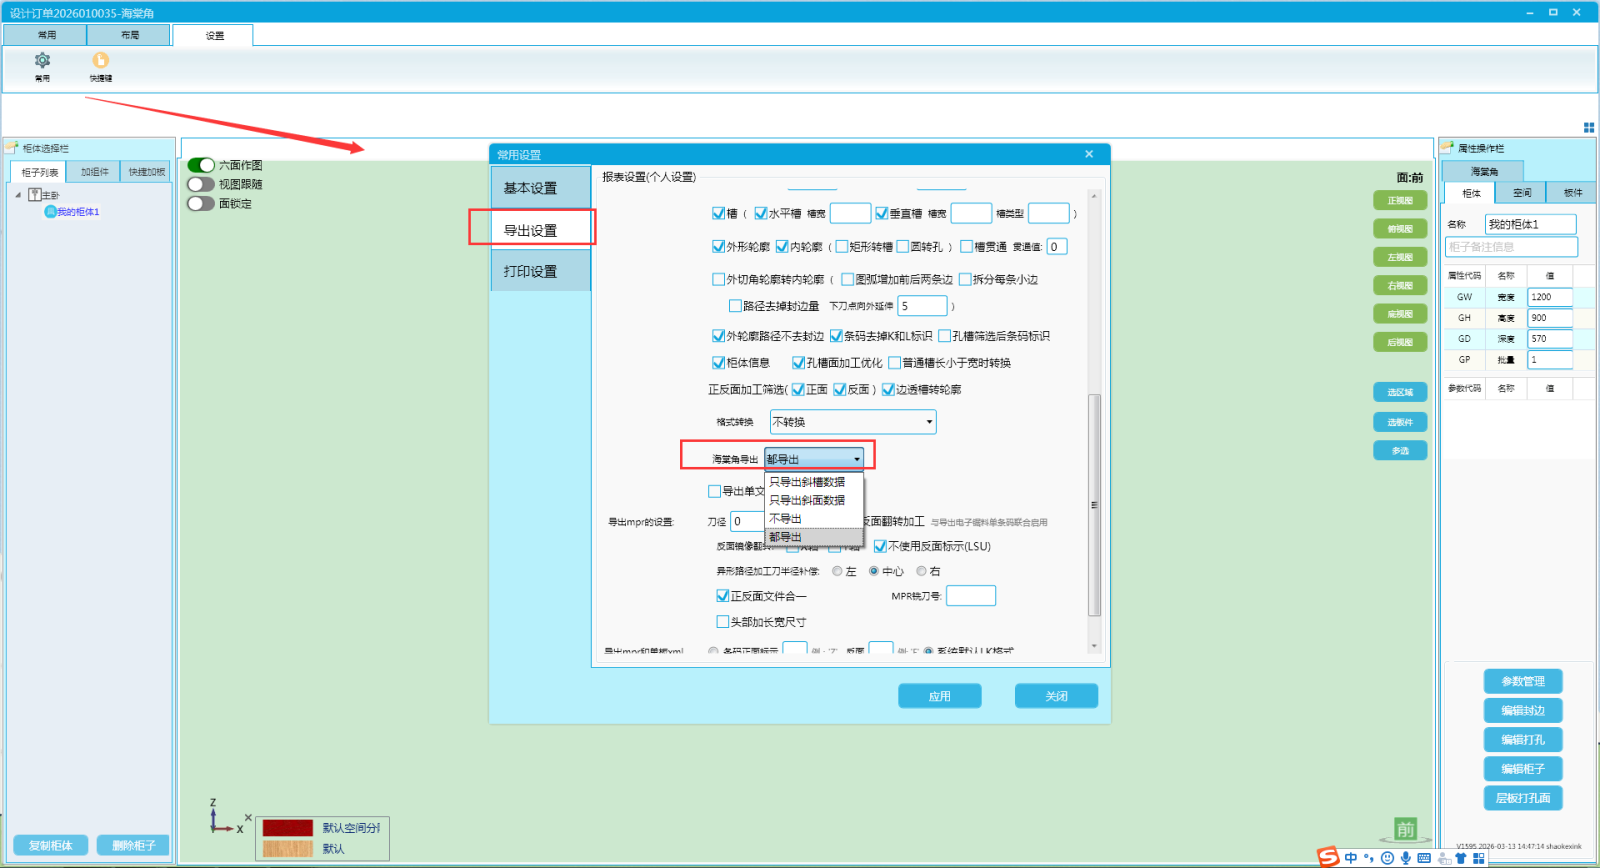Click the 应用 apply button
Image resolution: width=1600 pixels, height=868 pixels.
click(939, 696)
